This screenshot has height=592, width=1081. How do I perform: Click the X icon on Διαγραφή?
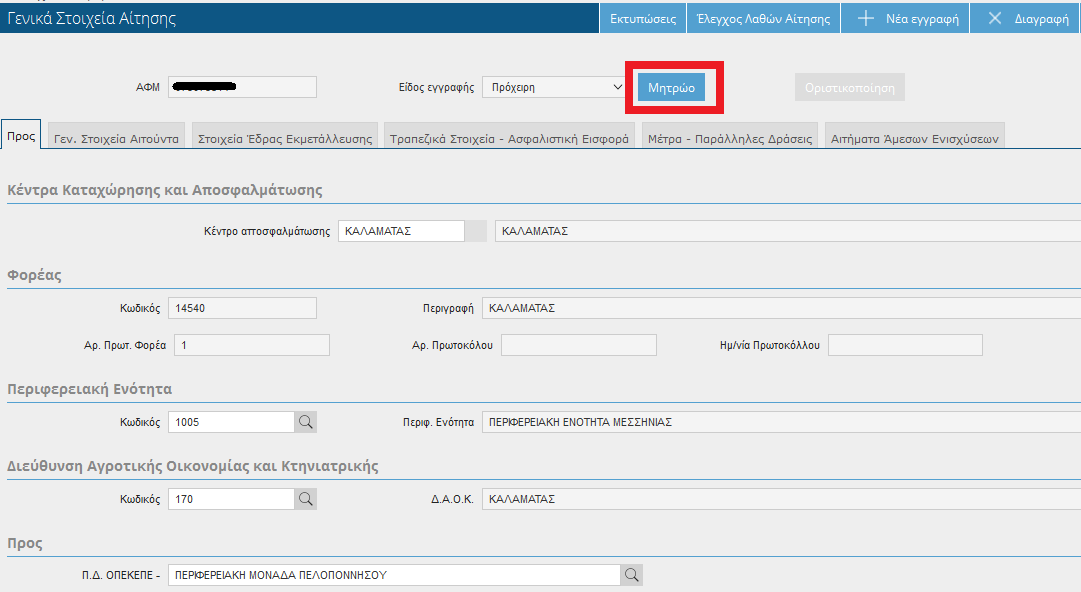pyautogui.click(x=994, y=19)
